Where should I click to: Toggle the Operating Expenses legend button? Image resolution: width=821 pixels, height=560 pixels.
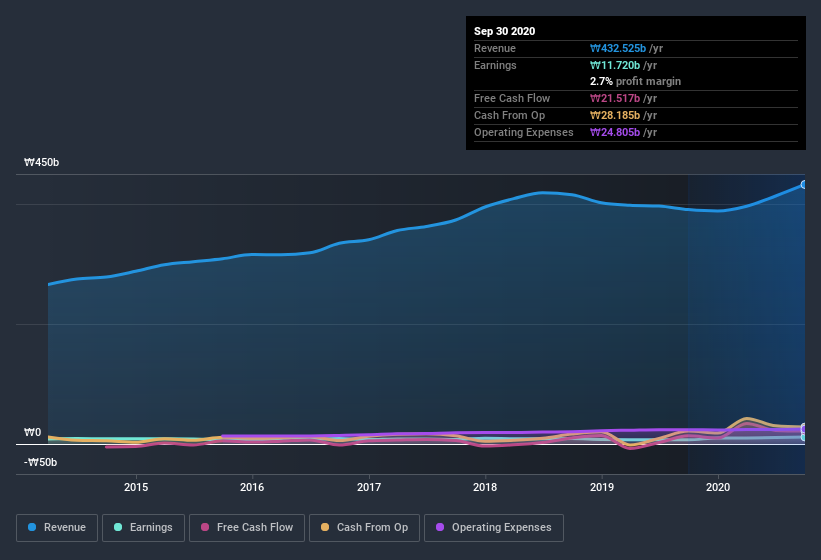coord(494,528)
